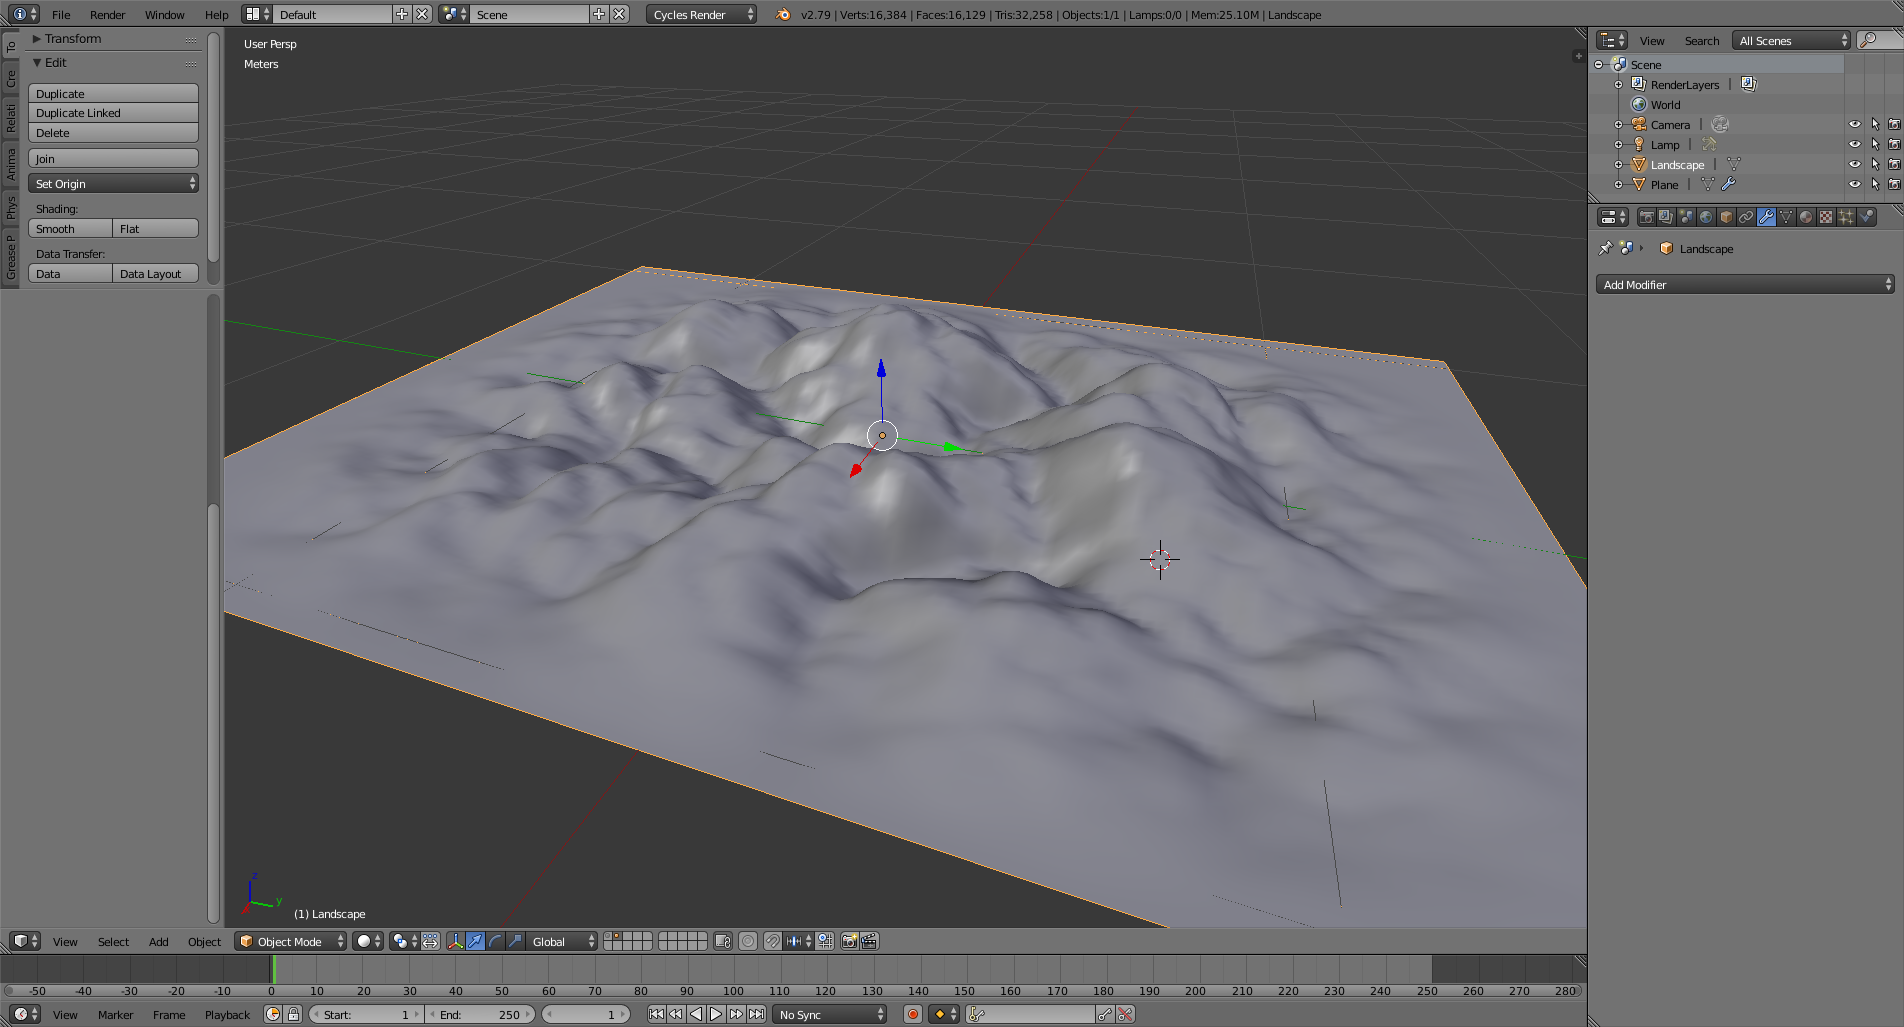This screenshot has height=1027, width=1904.
Task: Open the Texture properties tab
Action: [x=1826, y=217]
